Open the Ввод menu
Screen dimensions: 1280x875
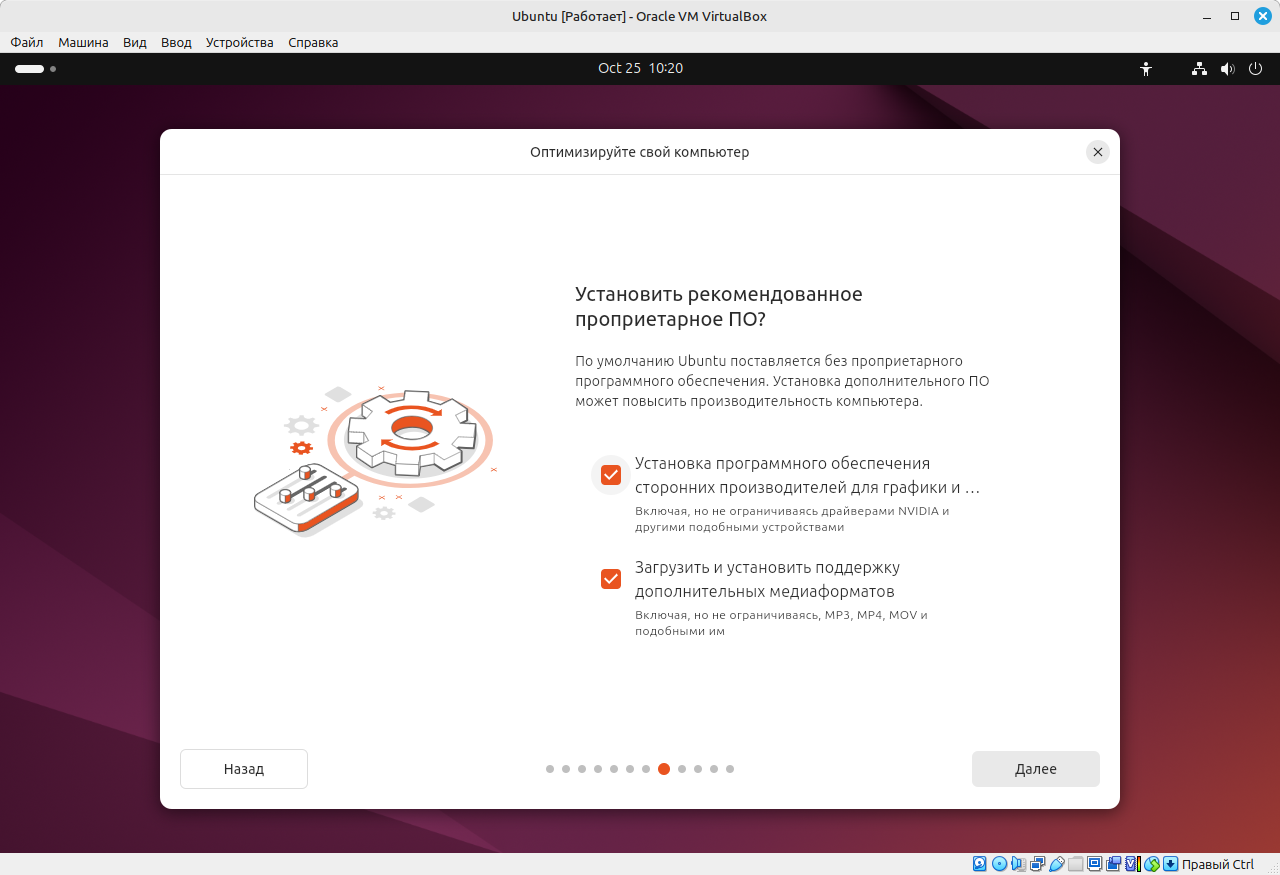176,42
